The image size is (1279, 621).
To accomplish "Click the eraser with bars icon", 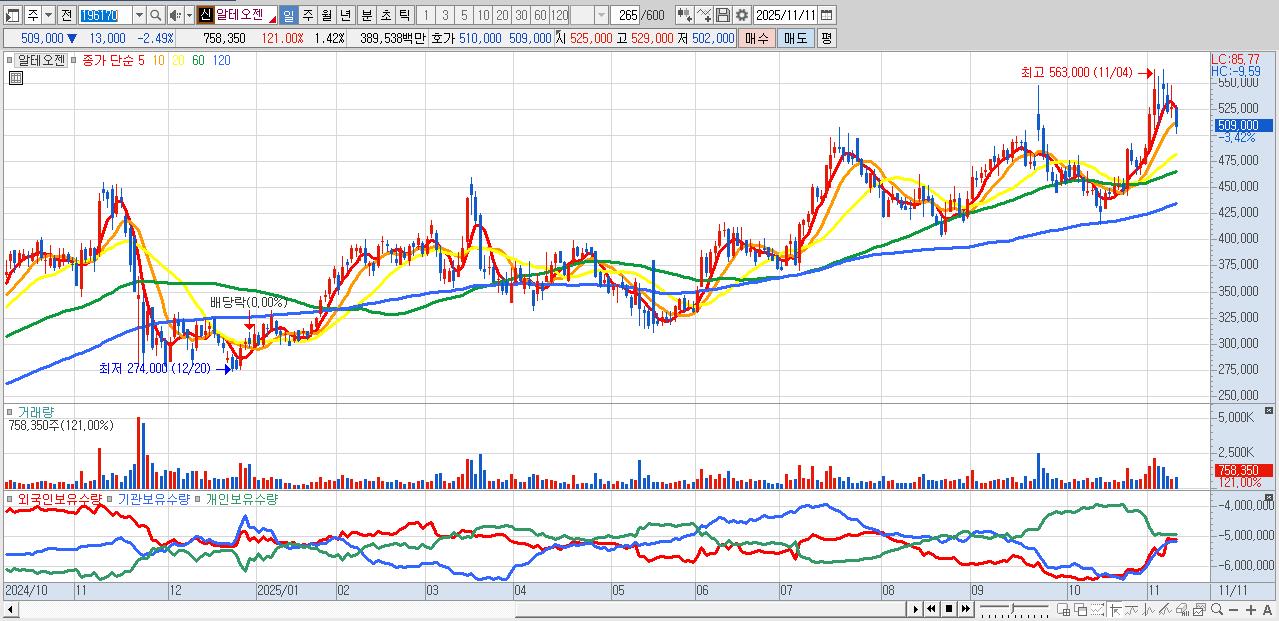I will 1183,609.
